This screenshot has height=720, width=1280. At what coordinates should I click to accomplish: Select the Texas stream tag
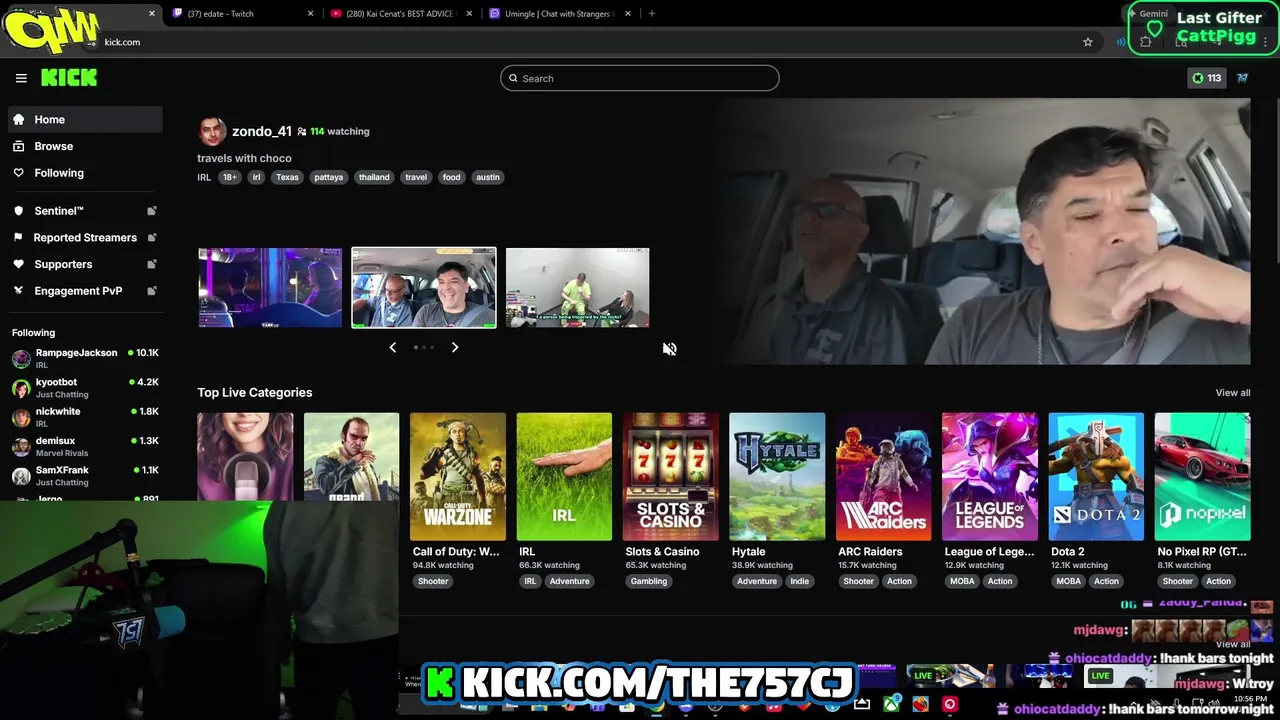287,177
